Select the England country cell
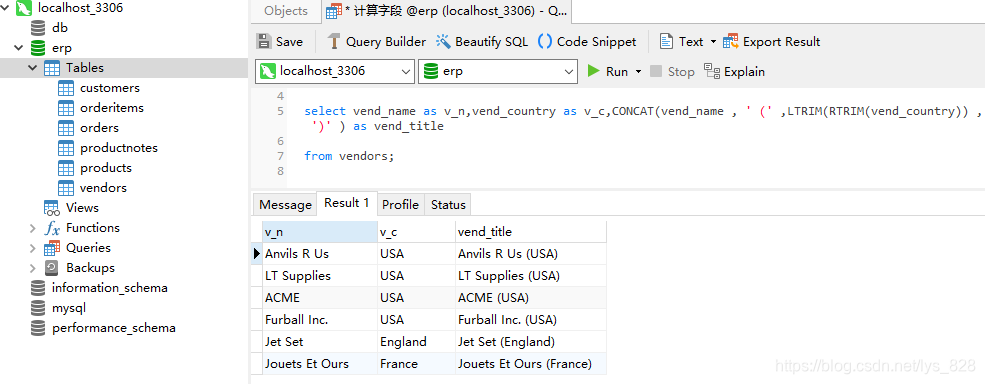Image resolution: width=985 pixels, height=384 pixels. tap(416, 342)
